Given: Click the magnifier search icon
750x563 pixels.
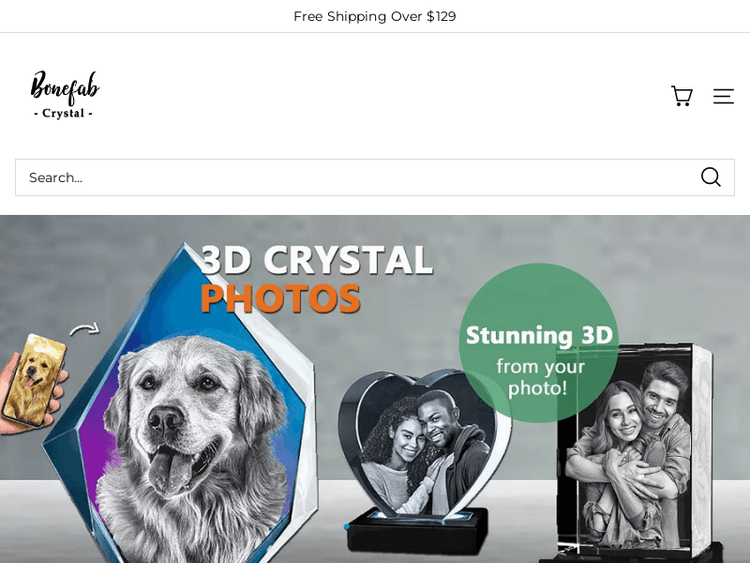Looking at the screenshot, I should [x=711, y=177].
